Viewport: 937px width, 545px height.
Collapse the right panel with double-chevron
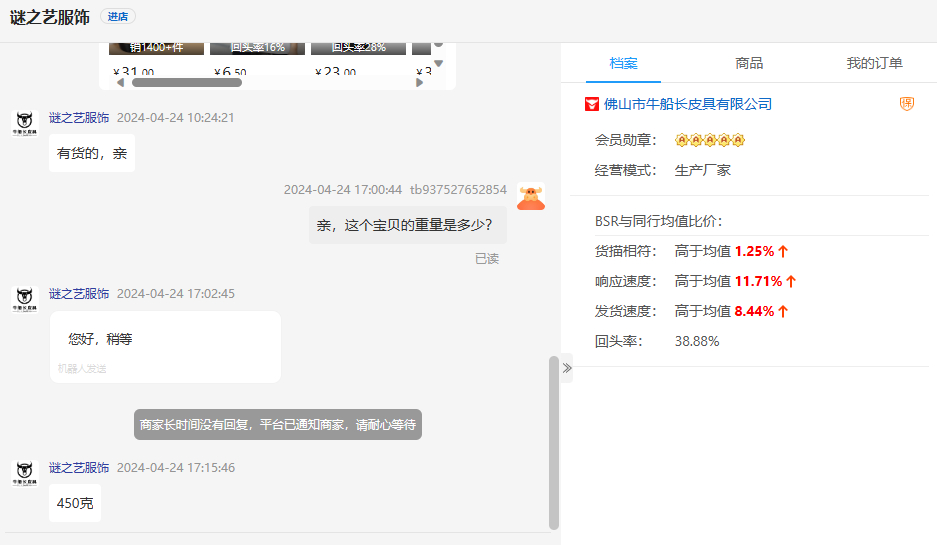(567, 367)
